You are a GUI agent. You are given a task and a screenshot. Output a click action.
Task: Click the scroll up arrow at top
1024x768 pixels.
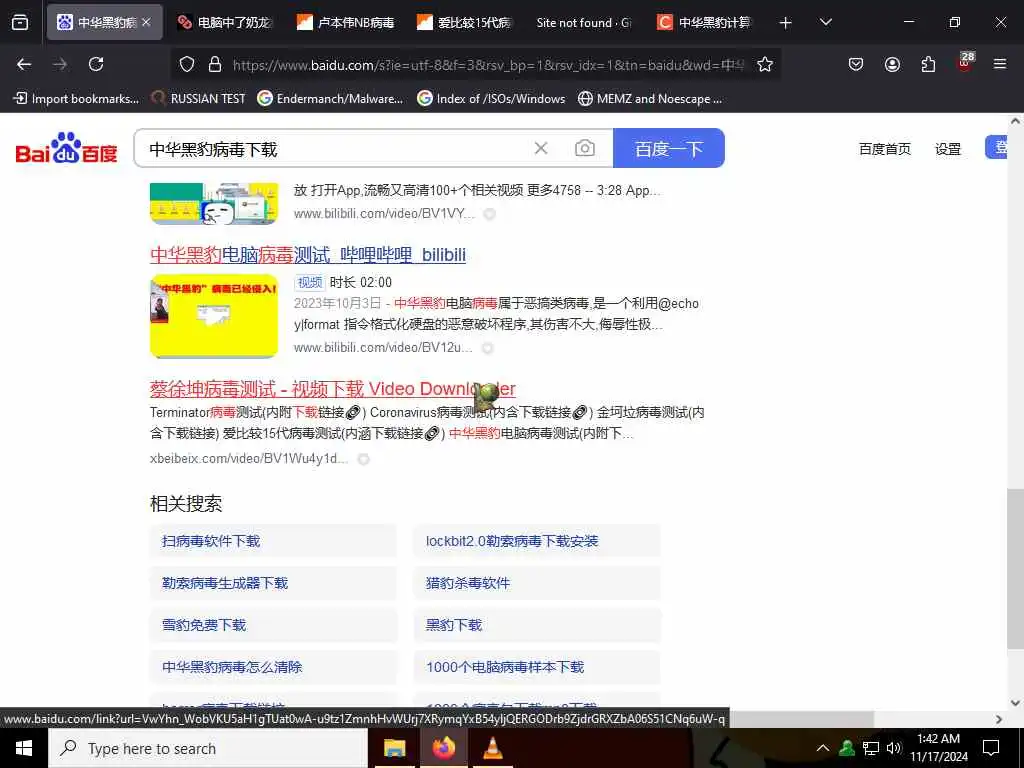tap(1015, 121)
